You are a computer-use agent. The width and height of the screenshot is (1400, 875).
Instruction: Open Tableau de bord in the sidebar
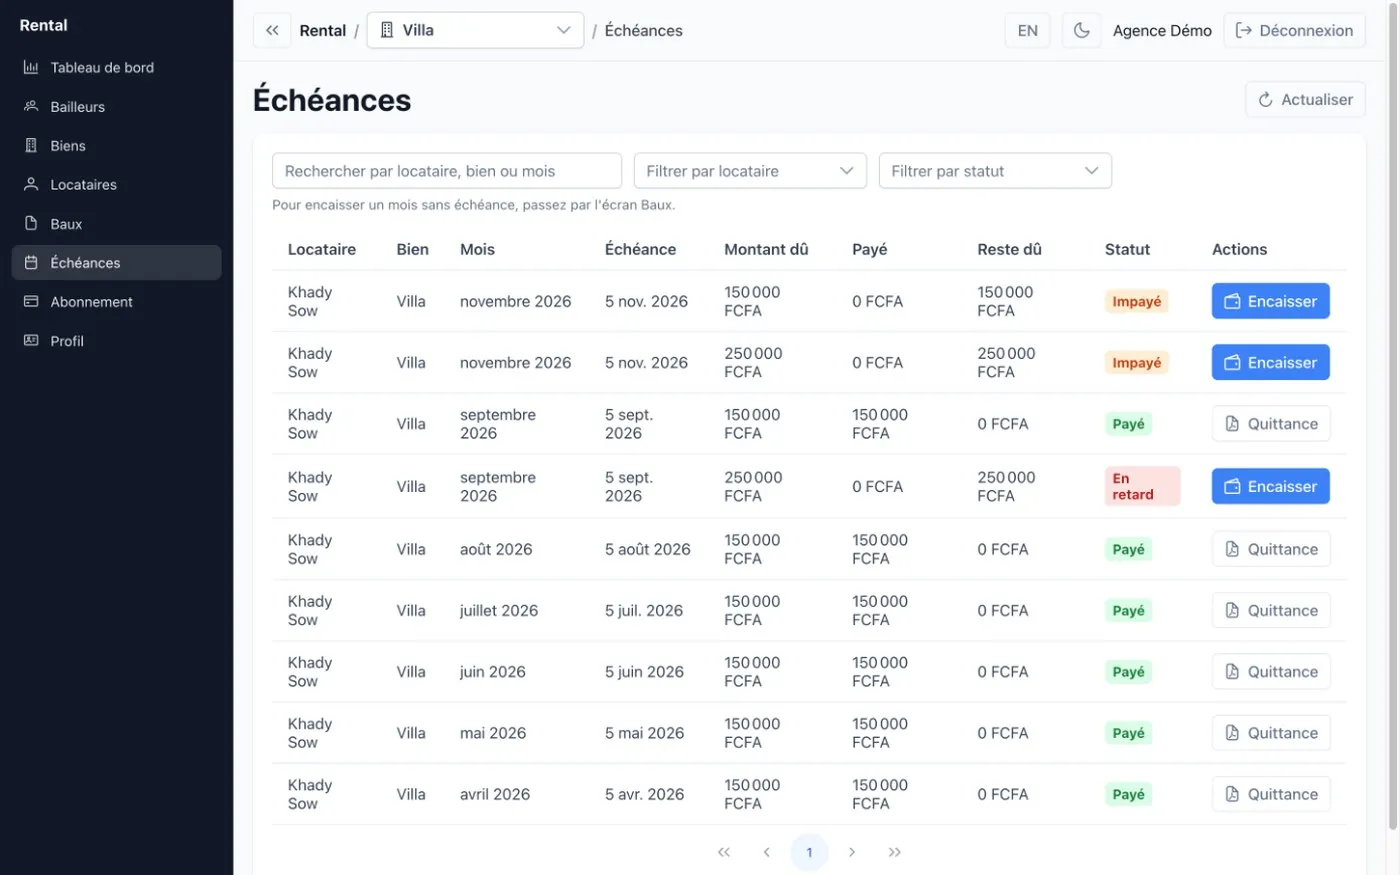(x=116, y=68)
